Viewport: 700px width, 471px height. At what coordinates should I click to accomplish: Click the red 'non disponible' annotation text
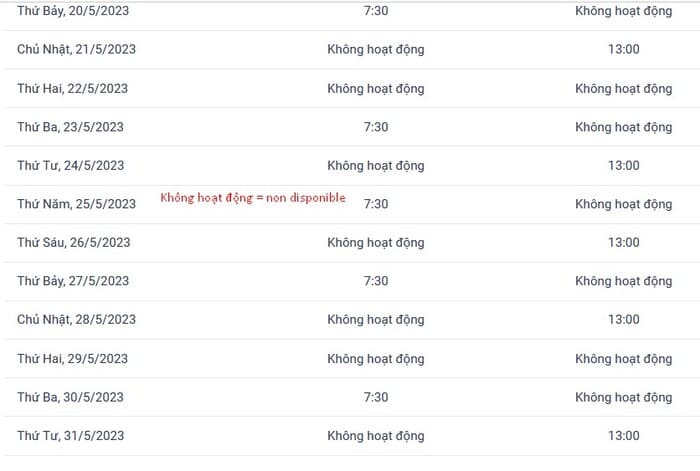[x=253, y=198]
